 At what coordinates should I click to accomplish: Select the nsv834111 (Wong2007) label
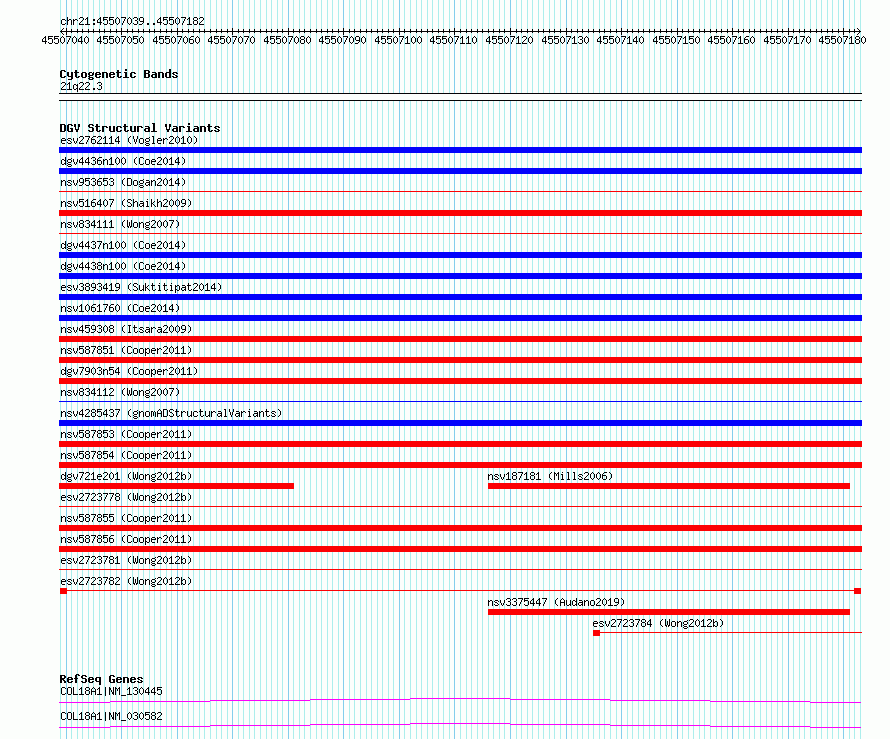coord(120,224)
